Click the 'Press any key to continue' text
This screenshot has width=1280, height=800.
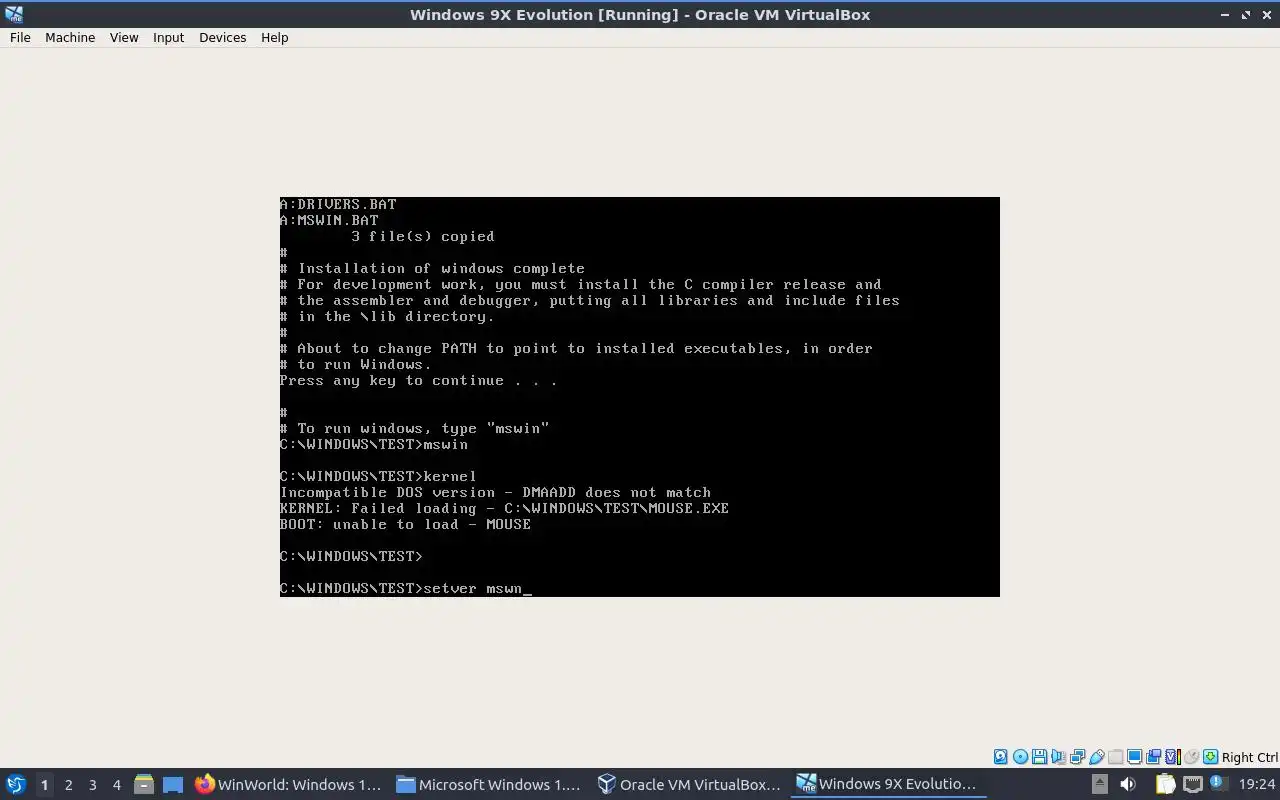pos(418,380)
